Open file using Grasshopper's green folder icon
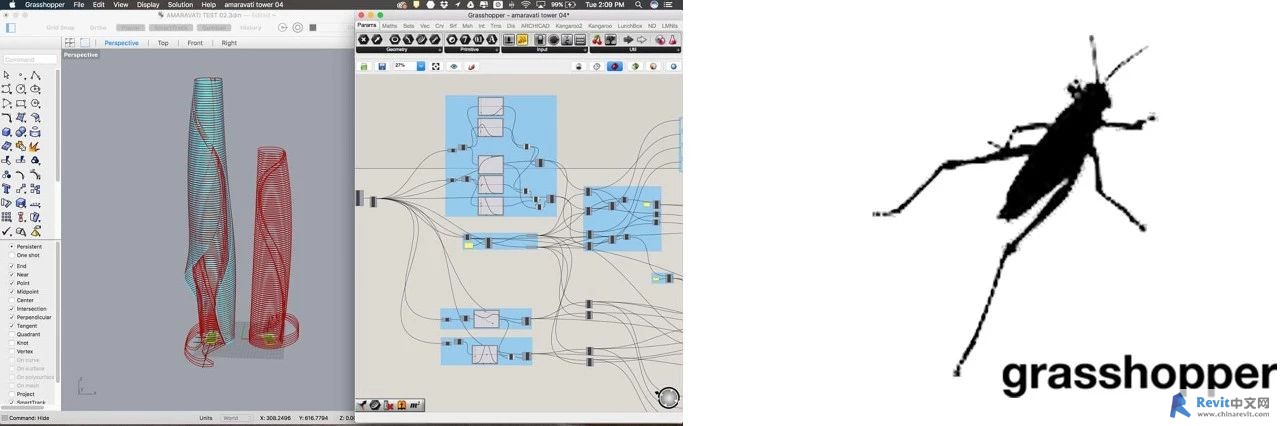The image size is (1280, 426). click(x=364, y=66)
